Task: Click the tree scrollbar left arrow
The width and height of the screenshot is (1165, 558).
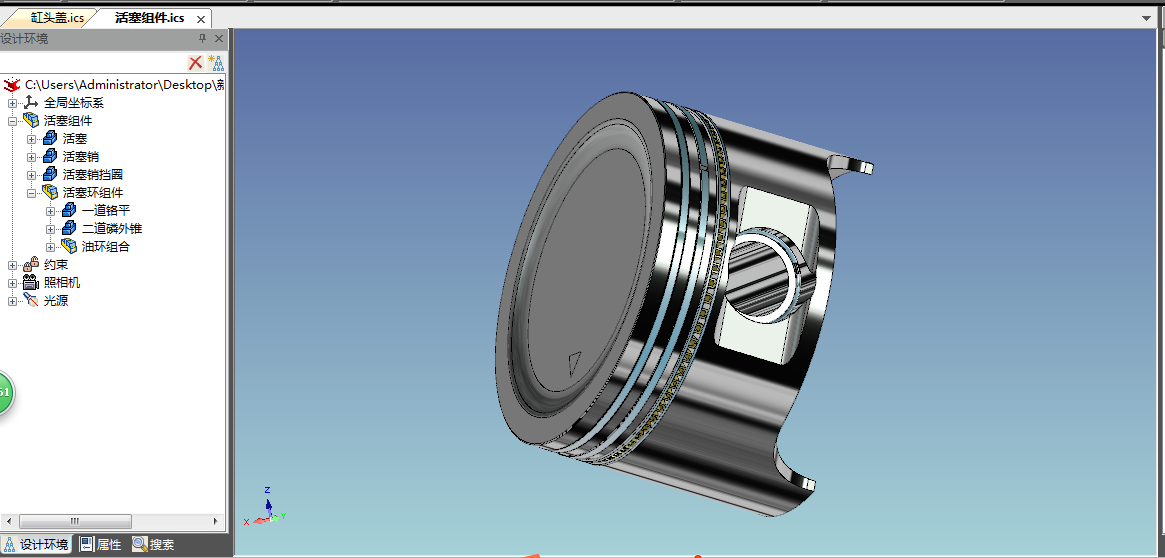Action: tap(8, 522)
